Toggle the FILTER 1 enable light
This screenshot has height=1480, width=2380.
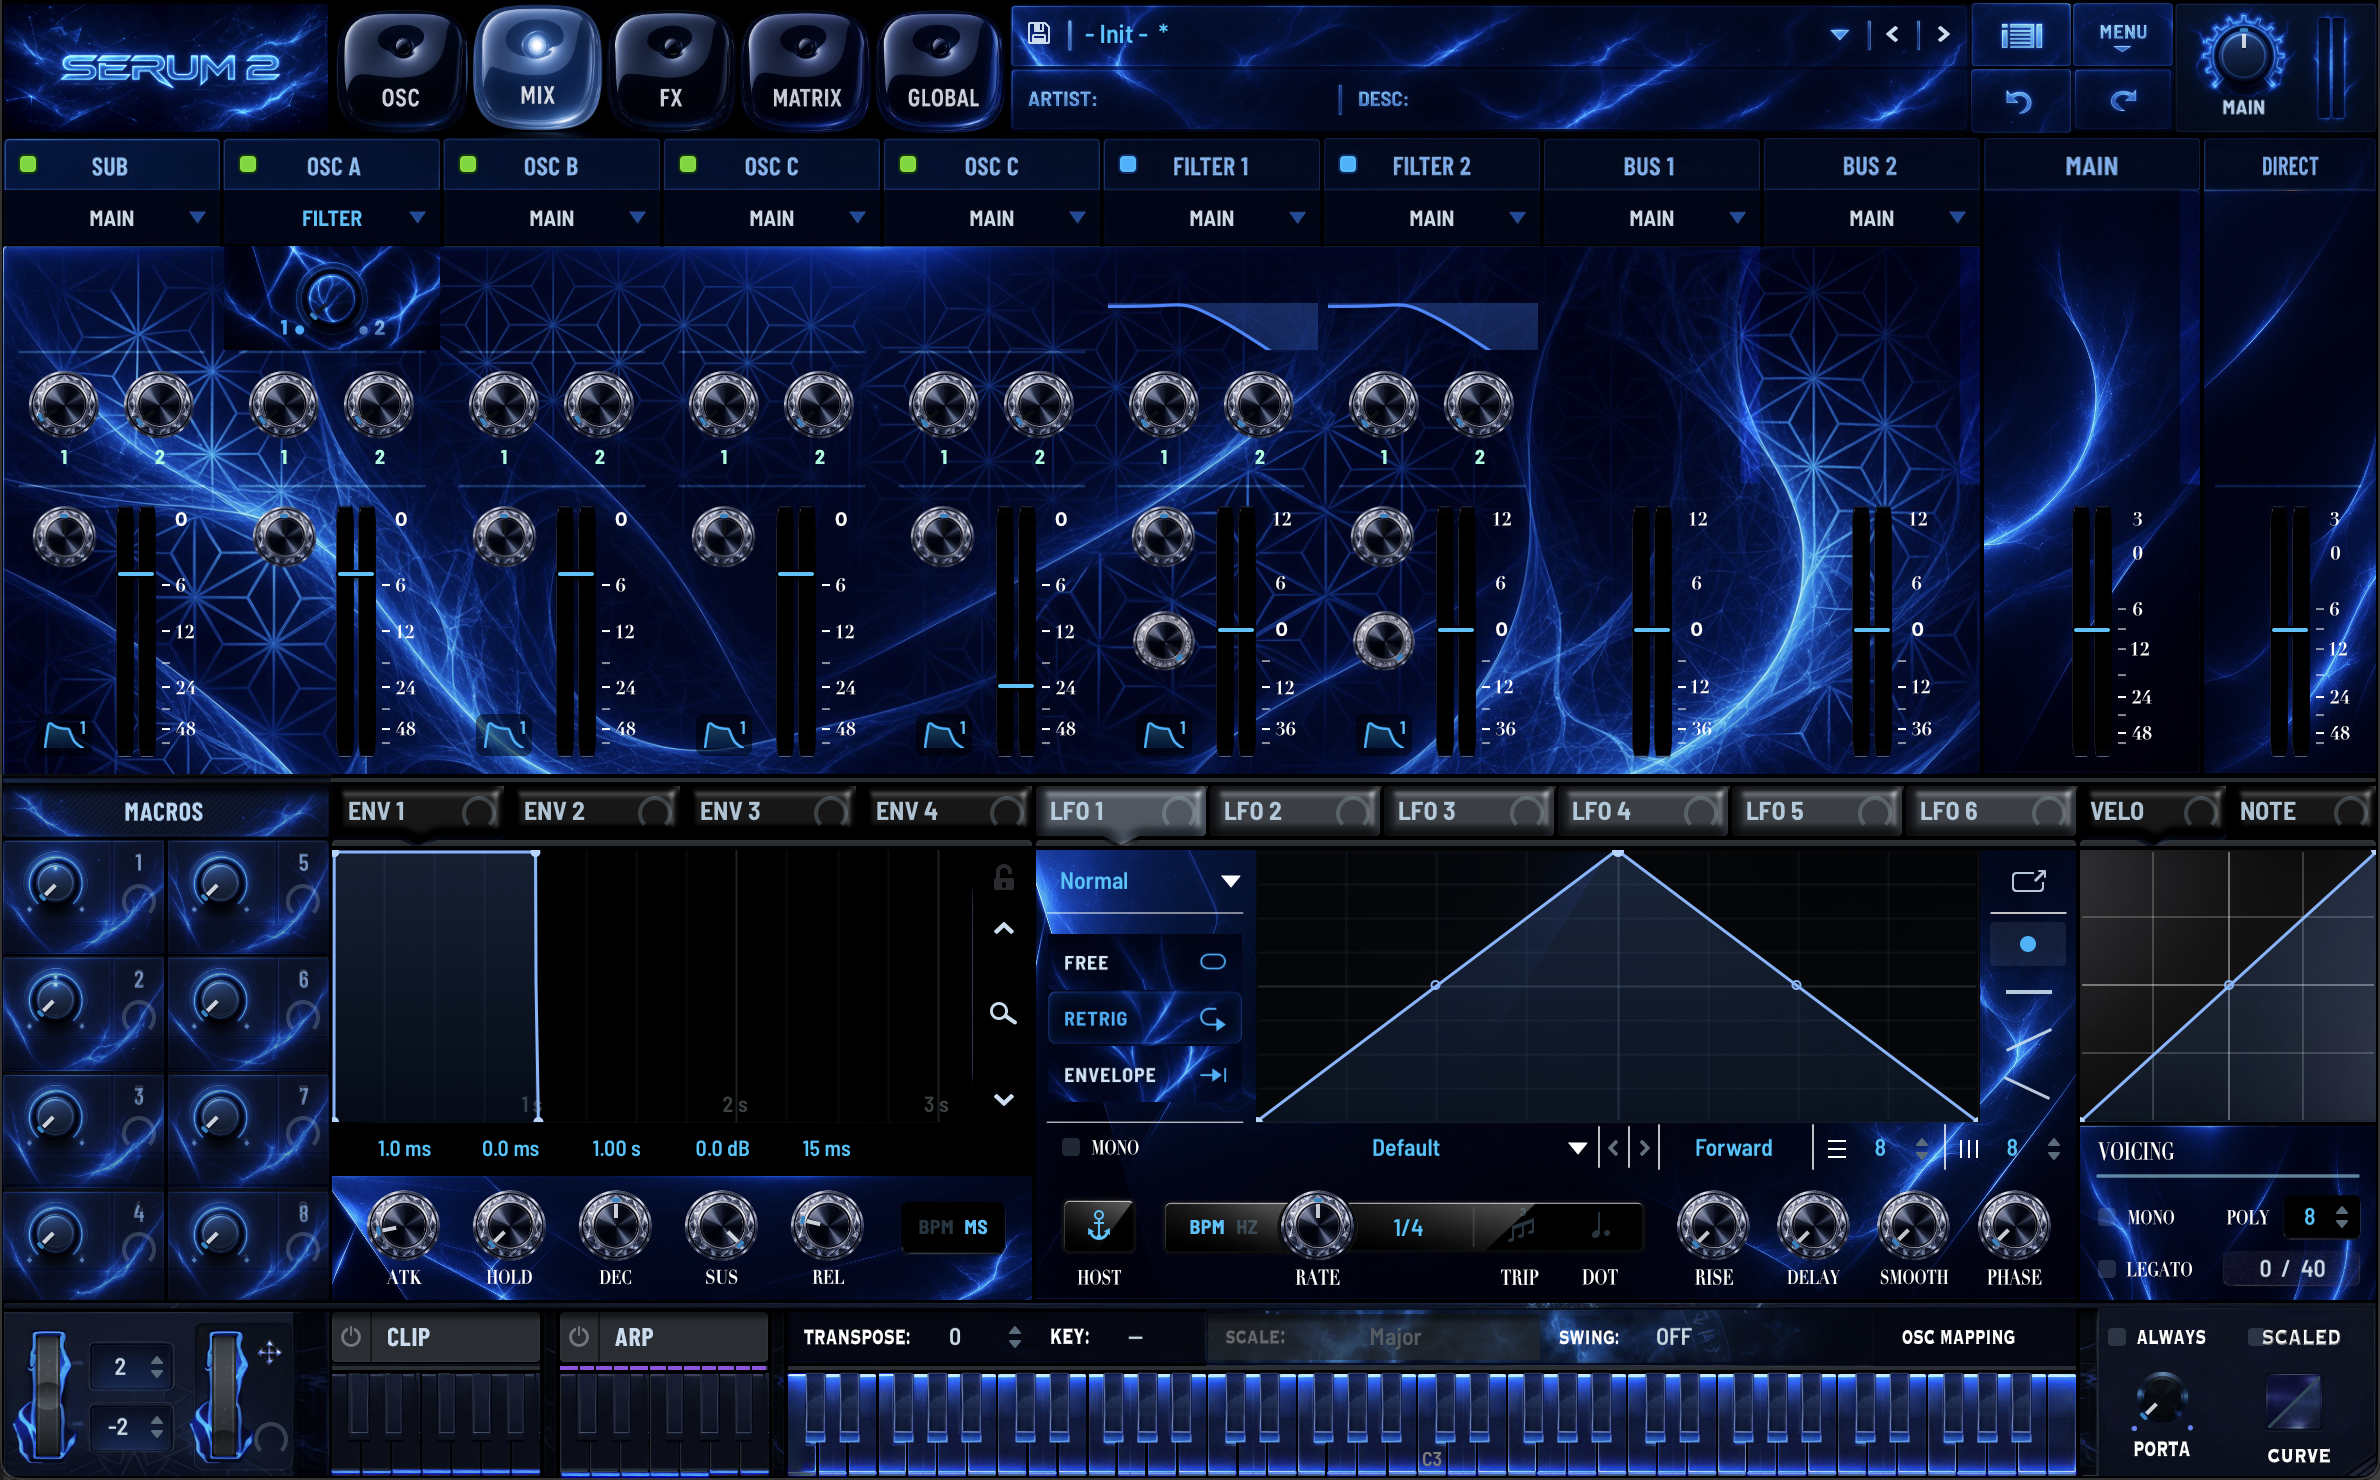tap(1128, 164)
